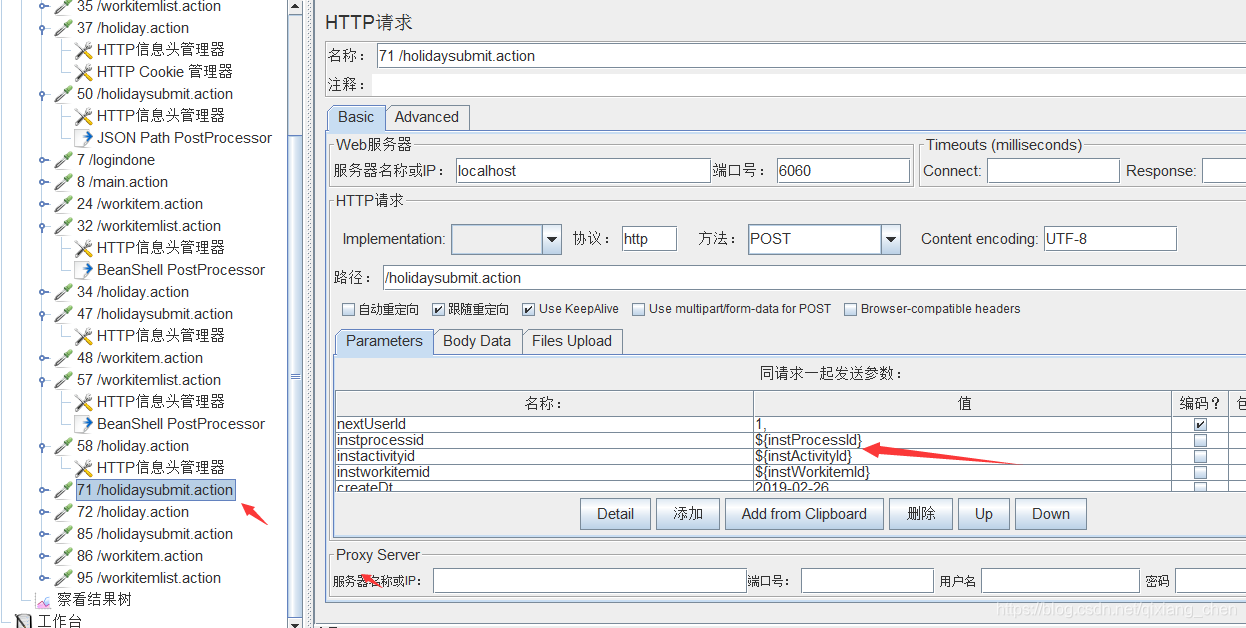This screenshot has height=628, width=1246.
Task: Collapse the 47 /holidaysubmit.action tree node
Action: pyautogui.click(x=43, y=314)
